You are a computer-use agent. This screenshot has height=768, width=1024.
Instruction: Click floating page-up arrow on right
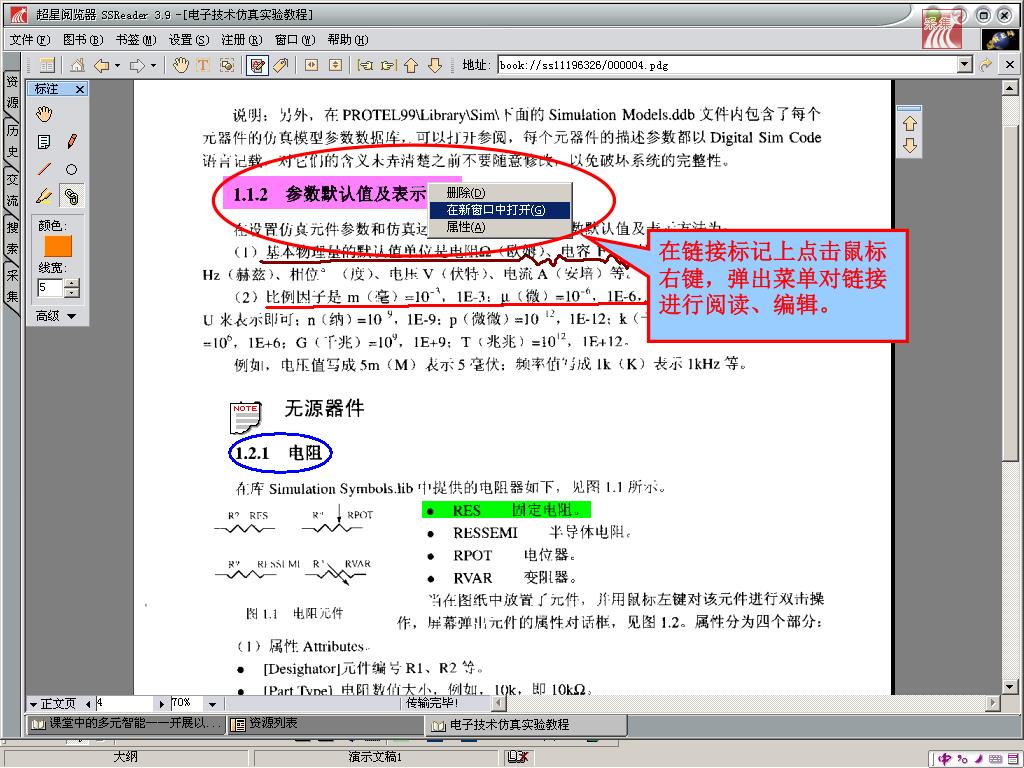click(910, 123)
